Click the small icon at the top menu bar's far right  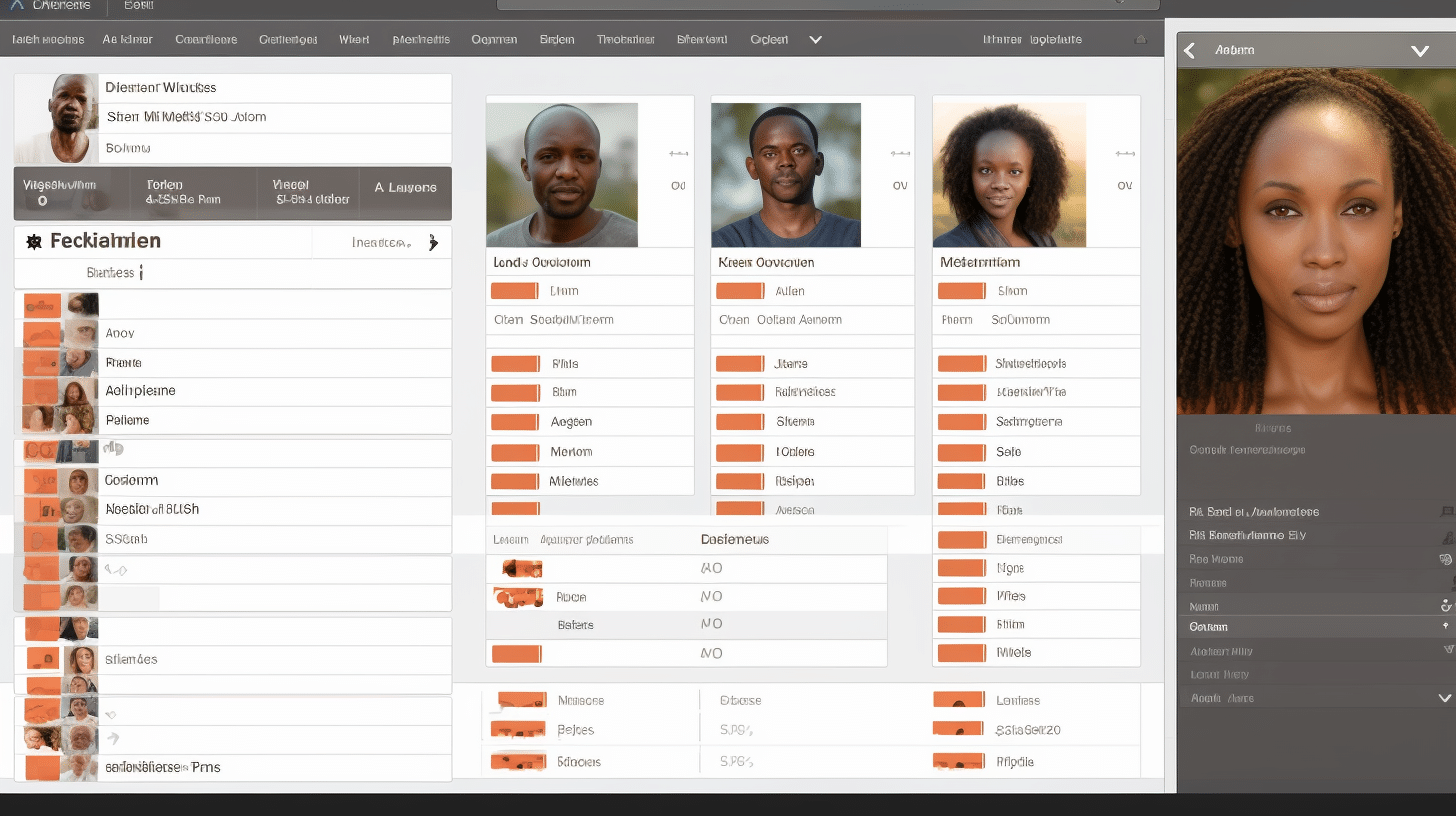pos(1141,40)
